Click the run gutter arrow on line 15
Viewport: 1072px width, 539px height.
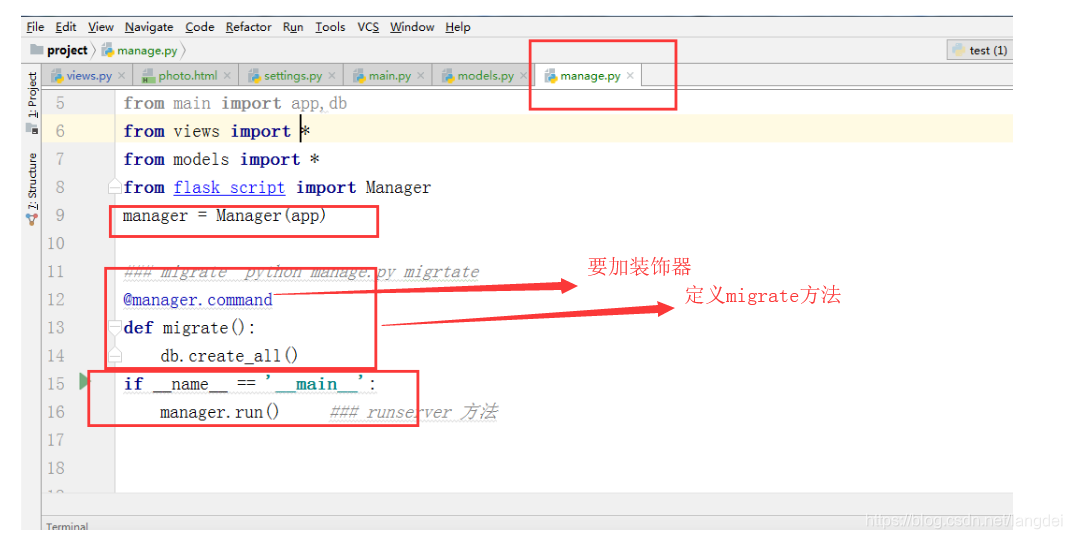(84, 382)
